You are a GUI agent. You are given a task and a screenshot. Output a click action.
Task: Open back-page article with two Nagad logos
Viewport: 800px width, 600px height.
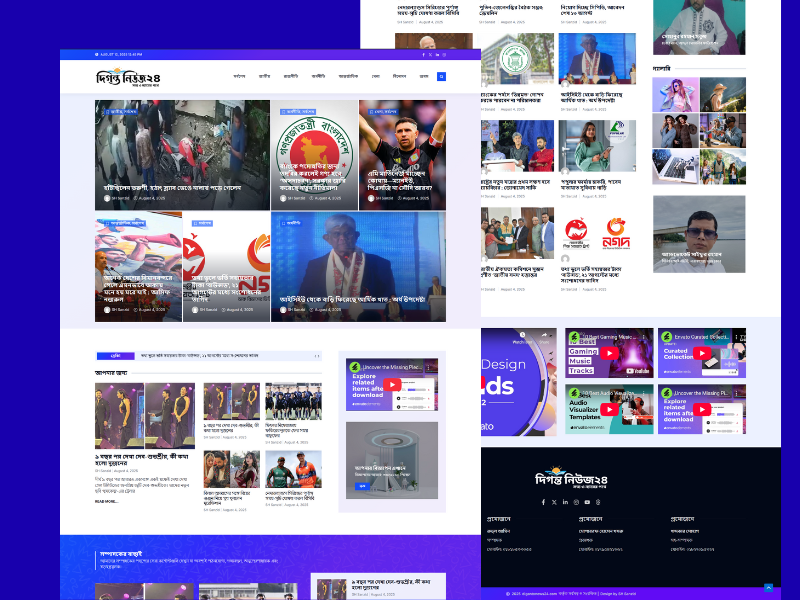[x=597, y=233]
